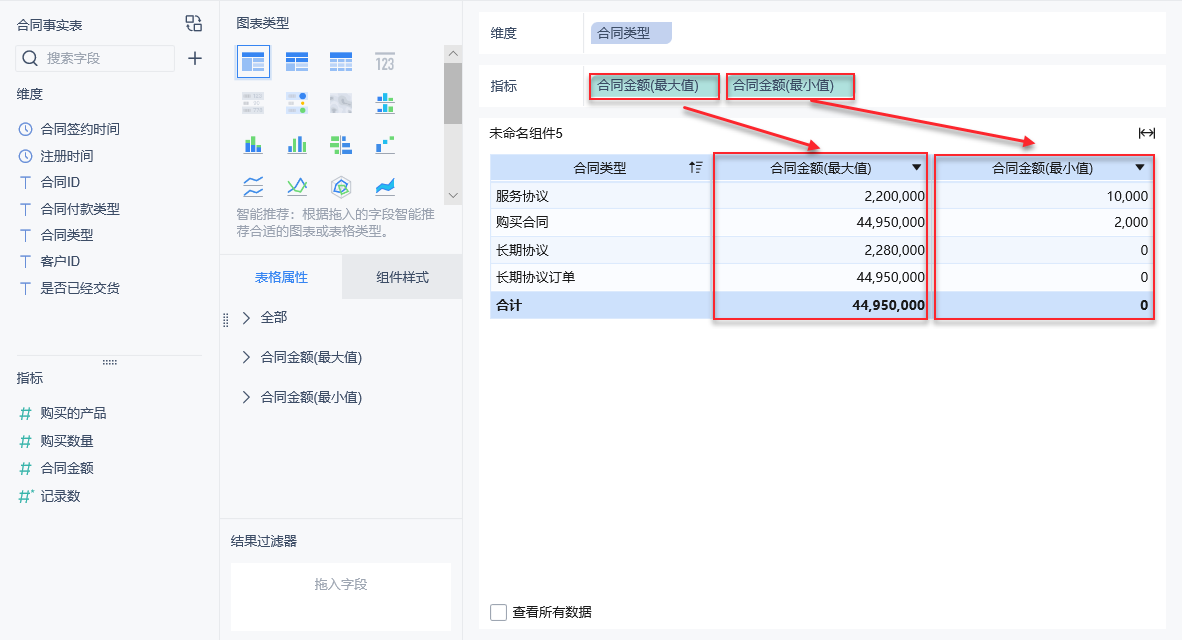The image size is (1182, 640).
Task: Select the radar chart type
Action: pos(341,185)
